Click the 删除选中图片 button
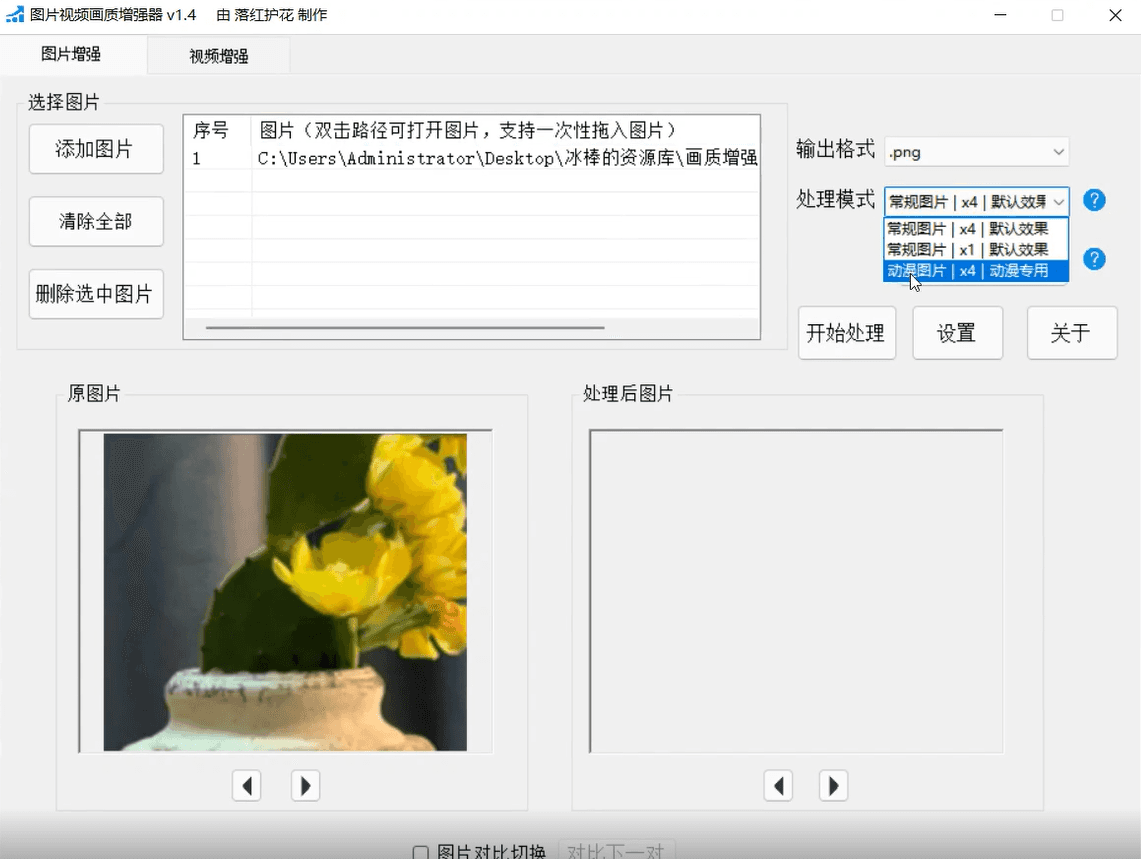The width and height of the screenshot is (1141, 859). (95, 294)
